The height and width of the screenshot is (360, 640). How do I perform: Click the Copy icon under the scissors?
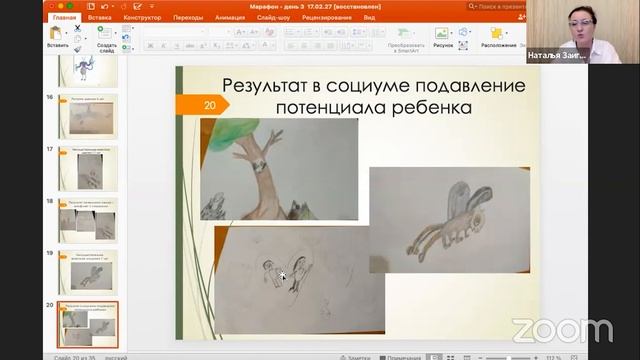click(77, 39)
